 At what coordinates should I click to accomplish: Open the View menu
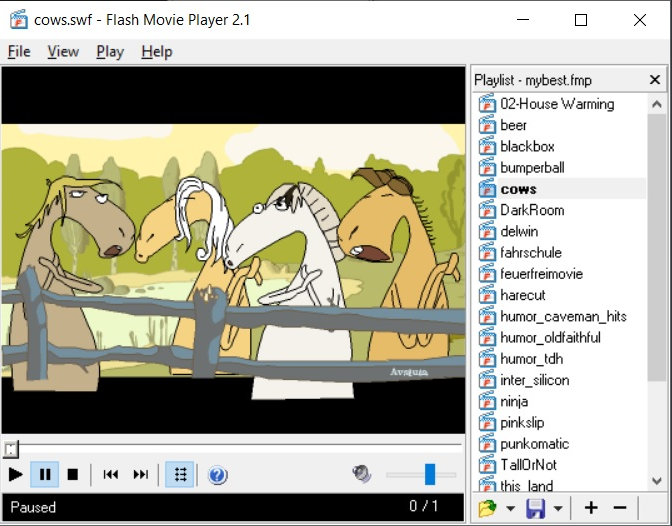point(63,52)
